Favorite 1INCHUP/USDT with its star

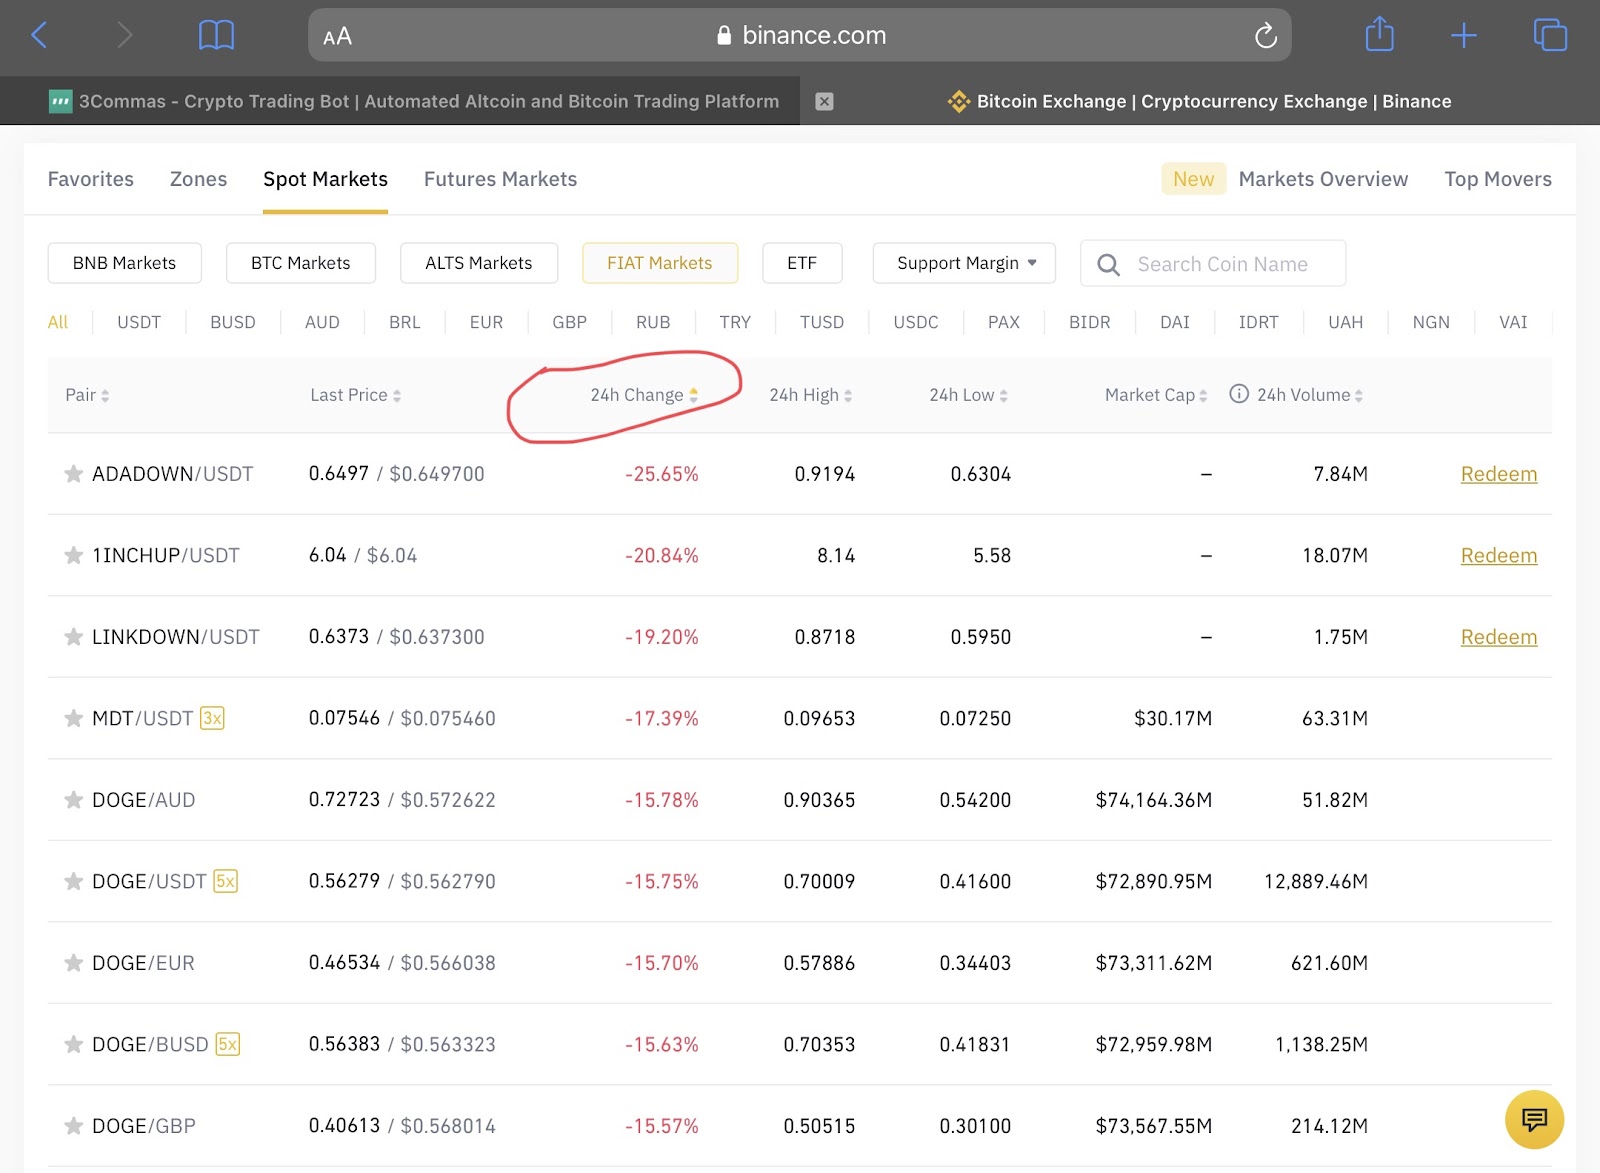pyautogui.click(x=73, y=555)
